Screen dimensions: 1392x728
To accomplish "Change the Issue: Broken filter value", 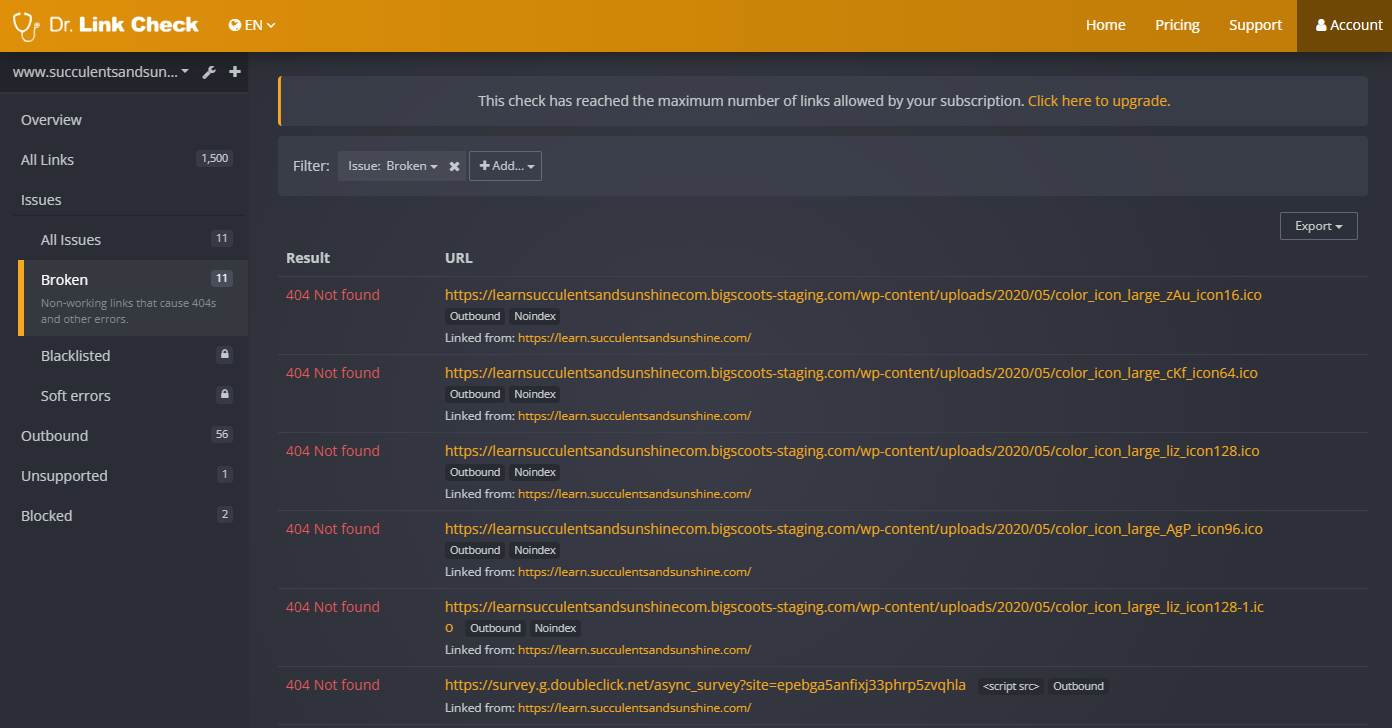I will tap(393, 166).
